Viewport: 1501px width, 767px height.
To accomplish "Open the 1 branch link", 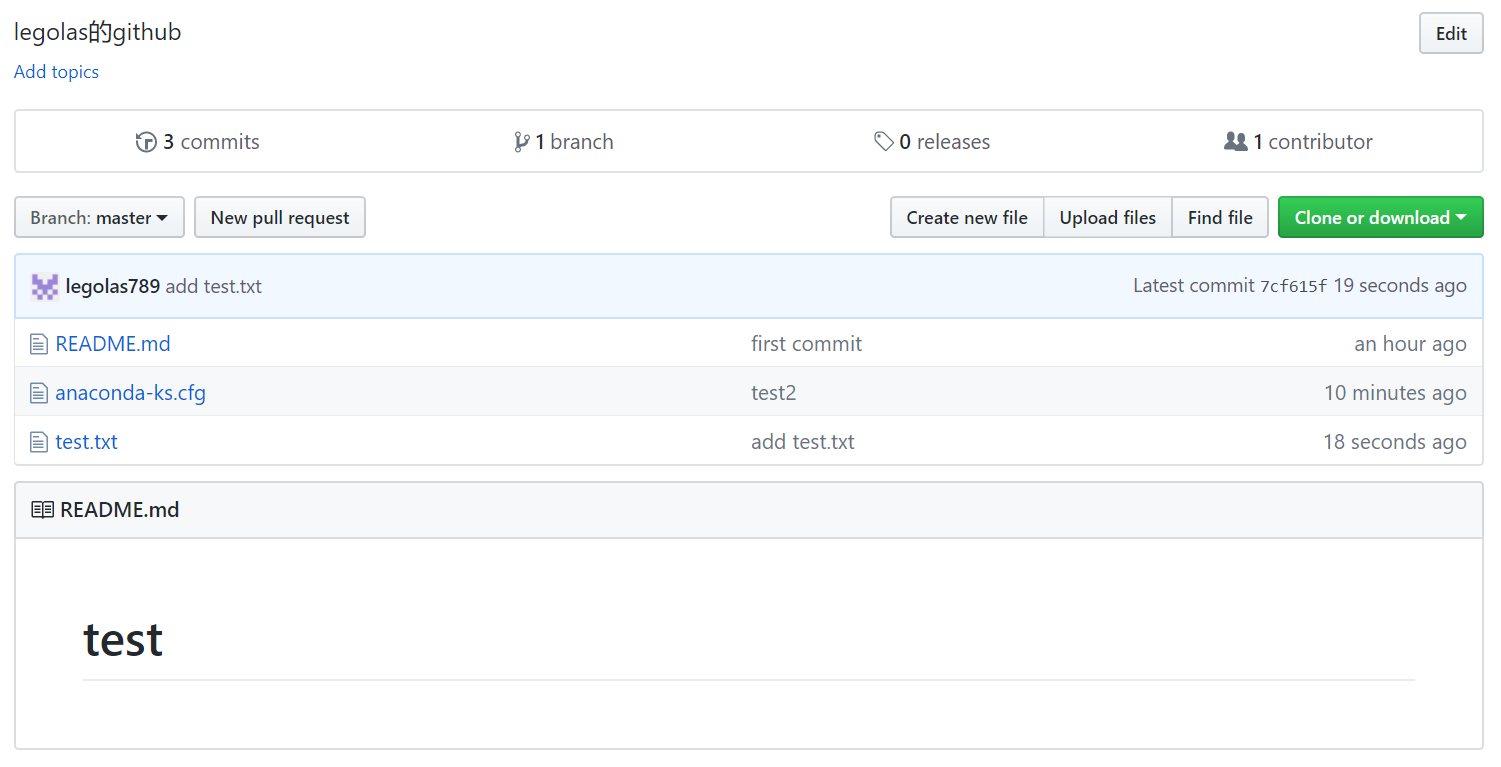I will point(563,142).
